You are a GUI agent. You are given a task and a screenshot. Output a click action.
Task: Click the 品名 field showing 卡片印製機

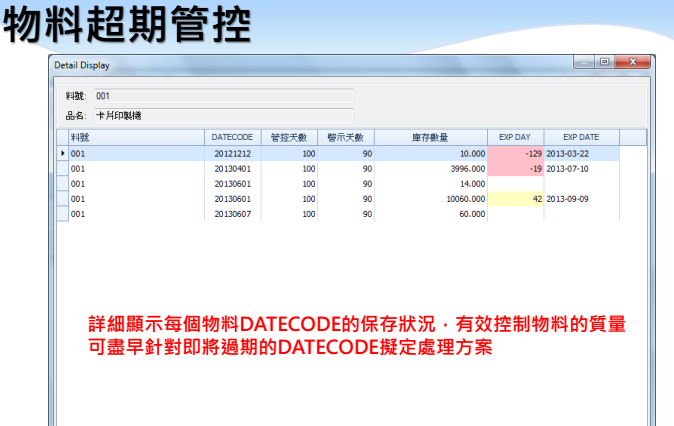point(223,115)
